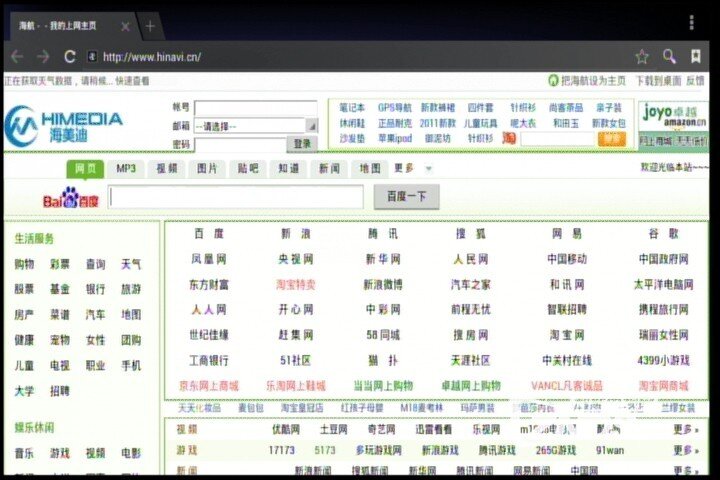Open the 淘宝特卖 link
Image resolution: width=720 pixels, height=480 pixels.
pyautogui.click(x=296, y=285)
